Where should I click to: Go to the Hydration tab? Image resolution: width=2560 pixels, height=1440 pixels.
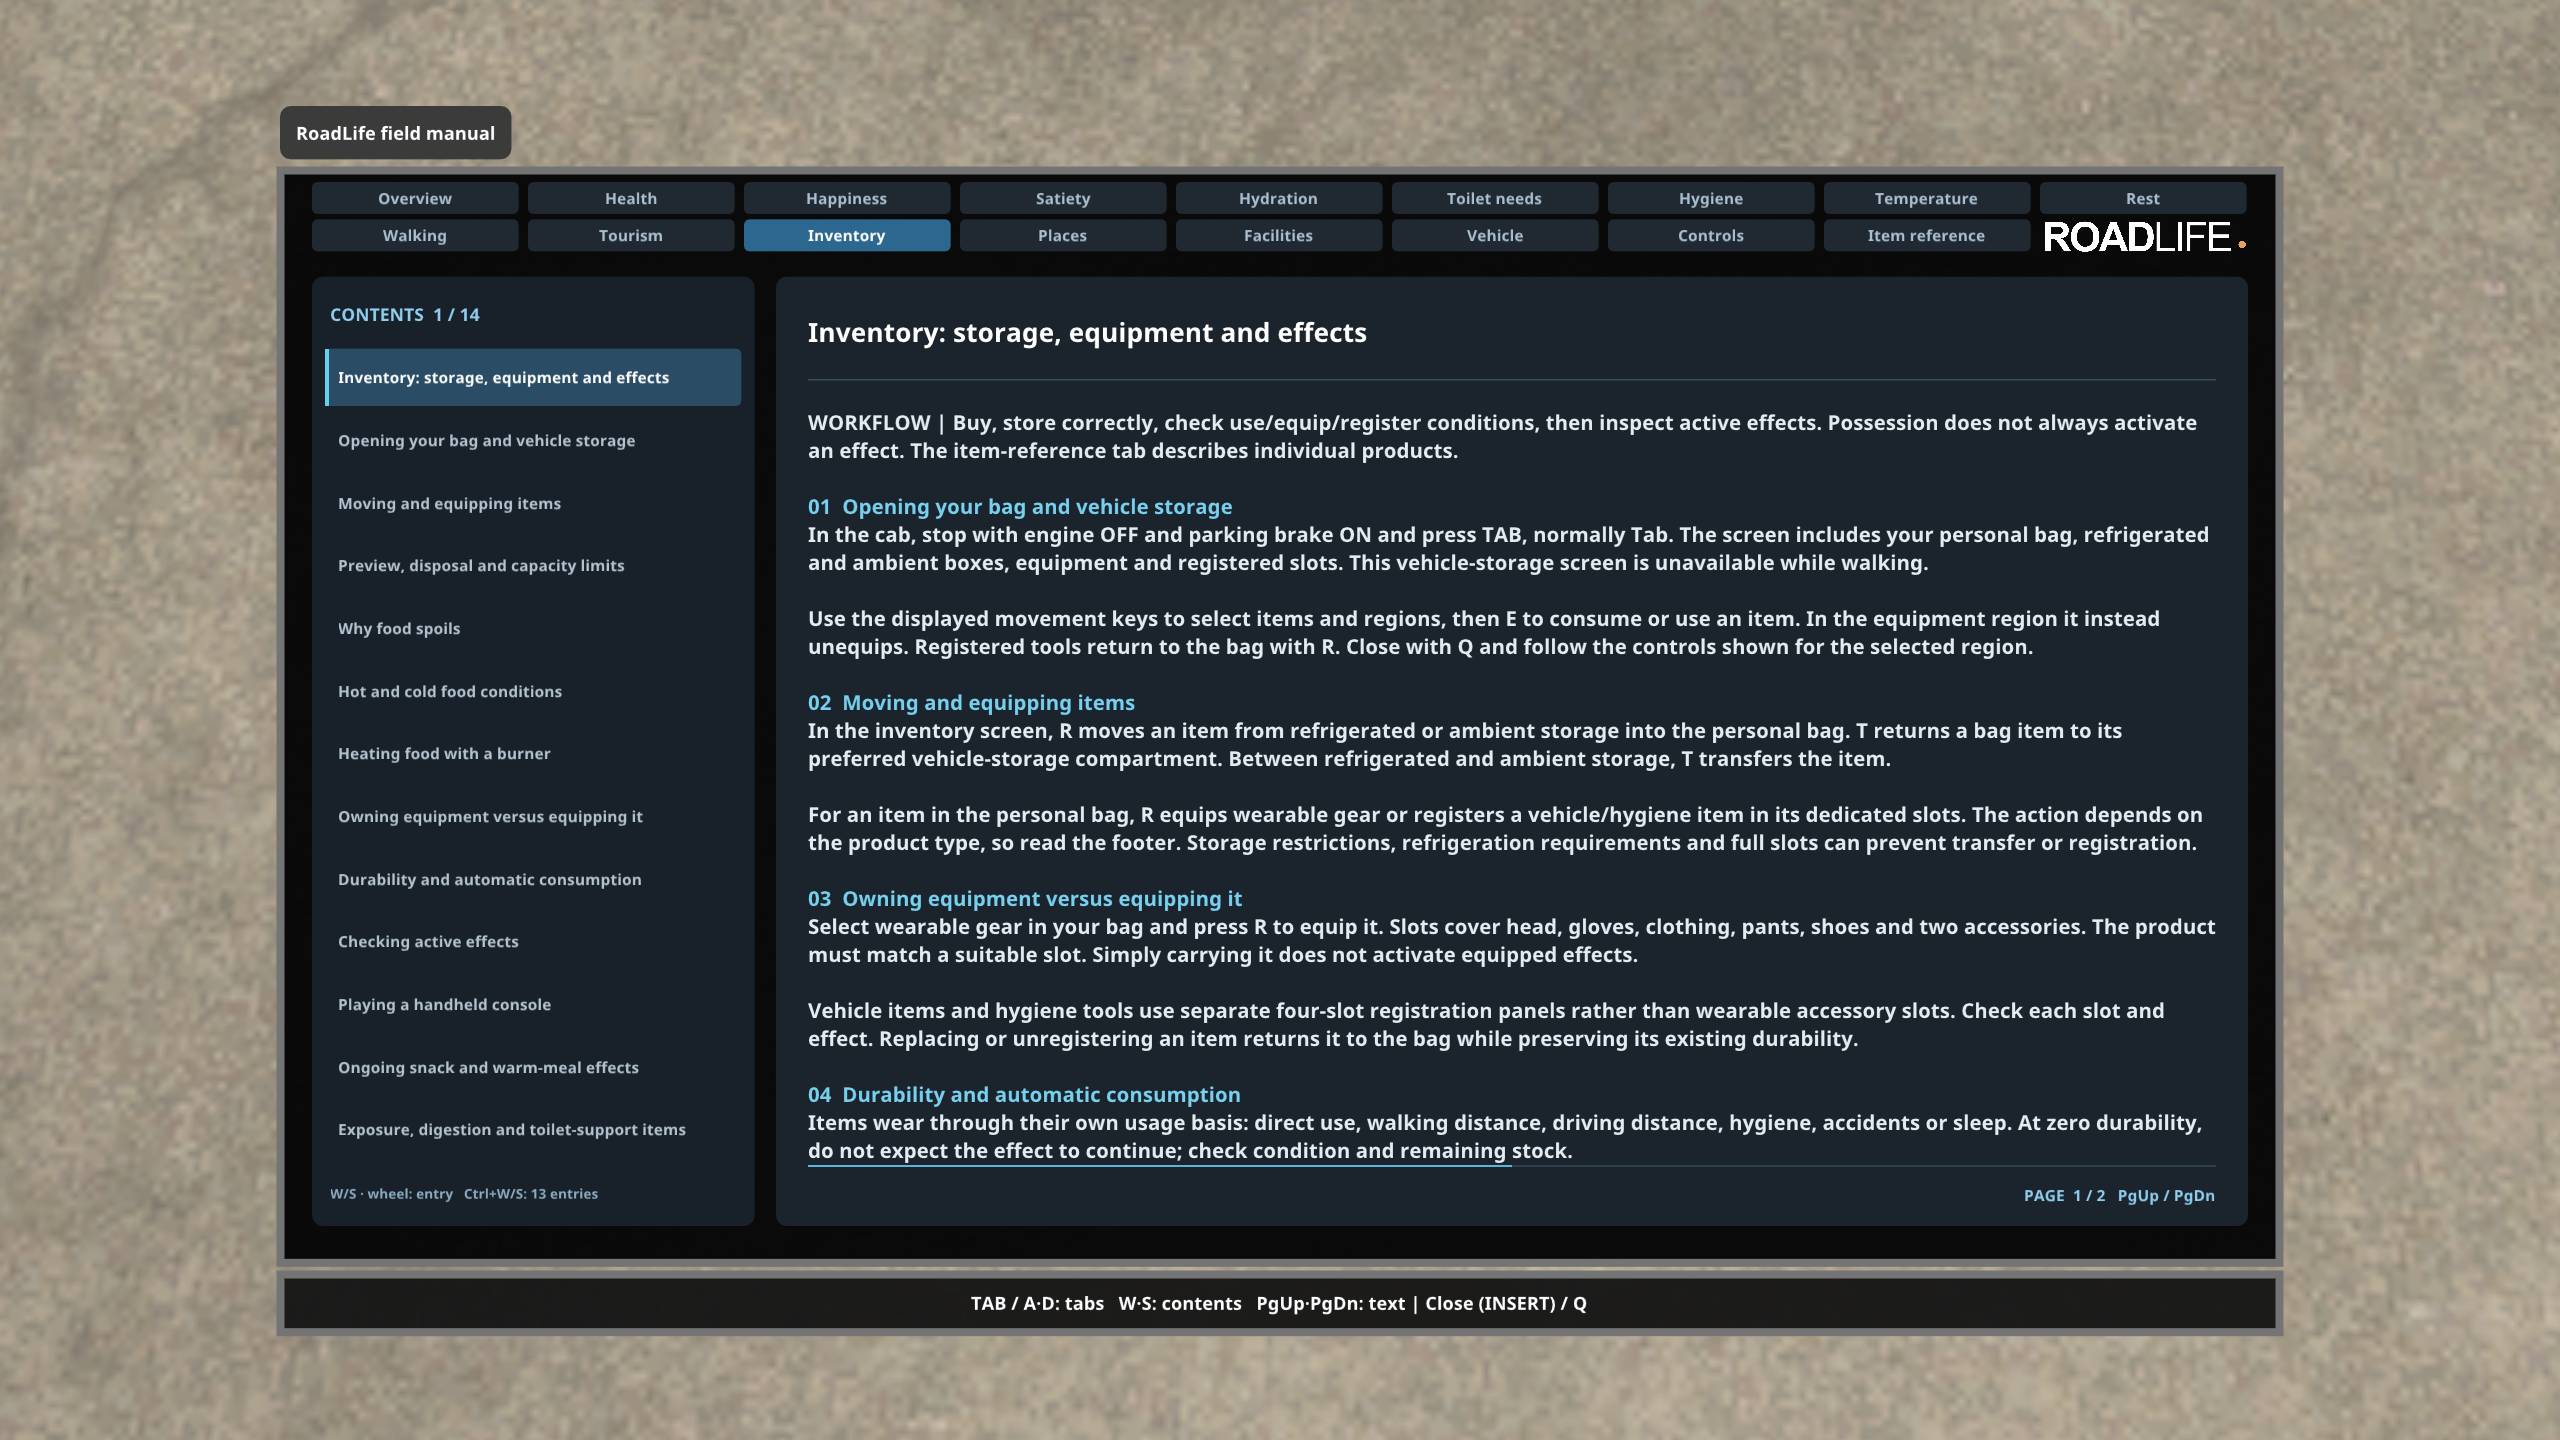point(1279,198)
